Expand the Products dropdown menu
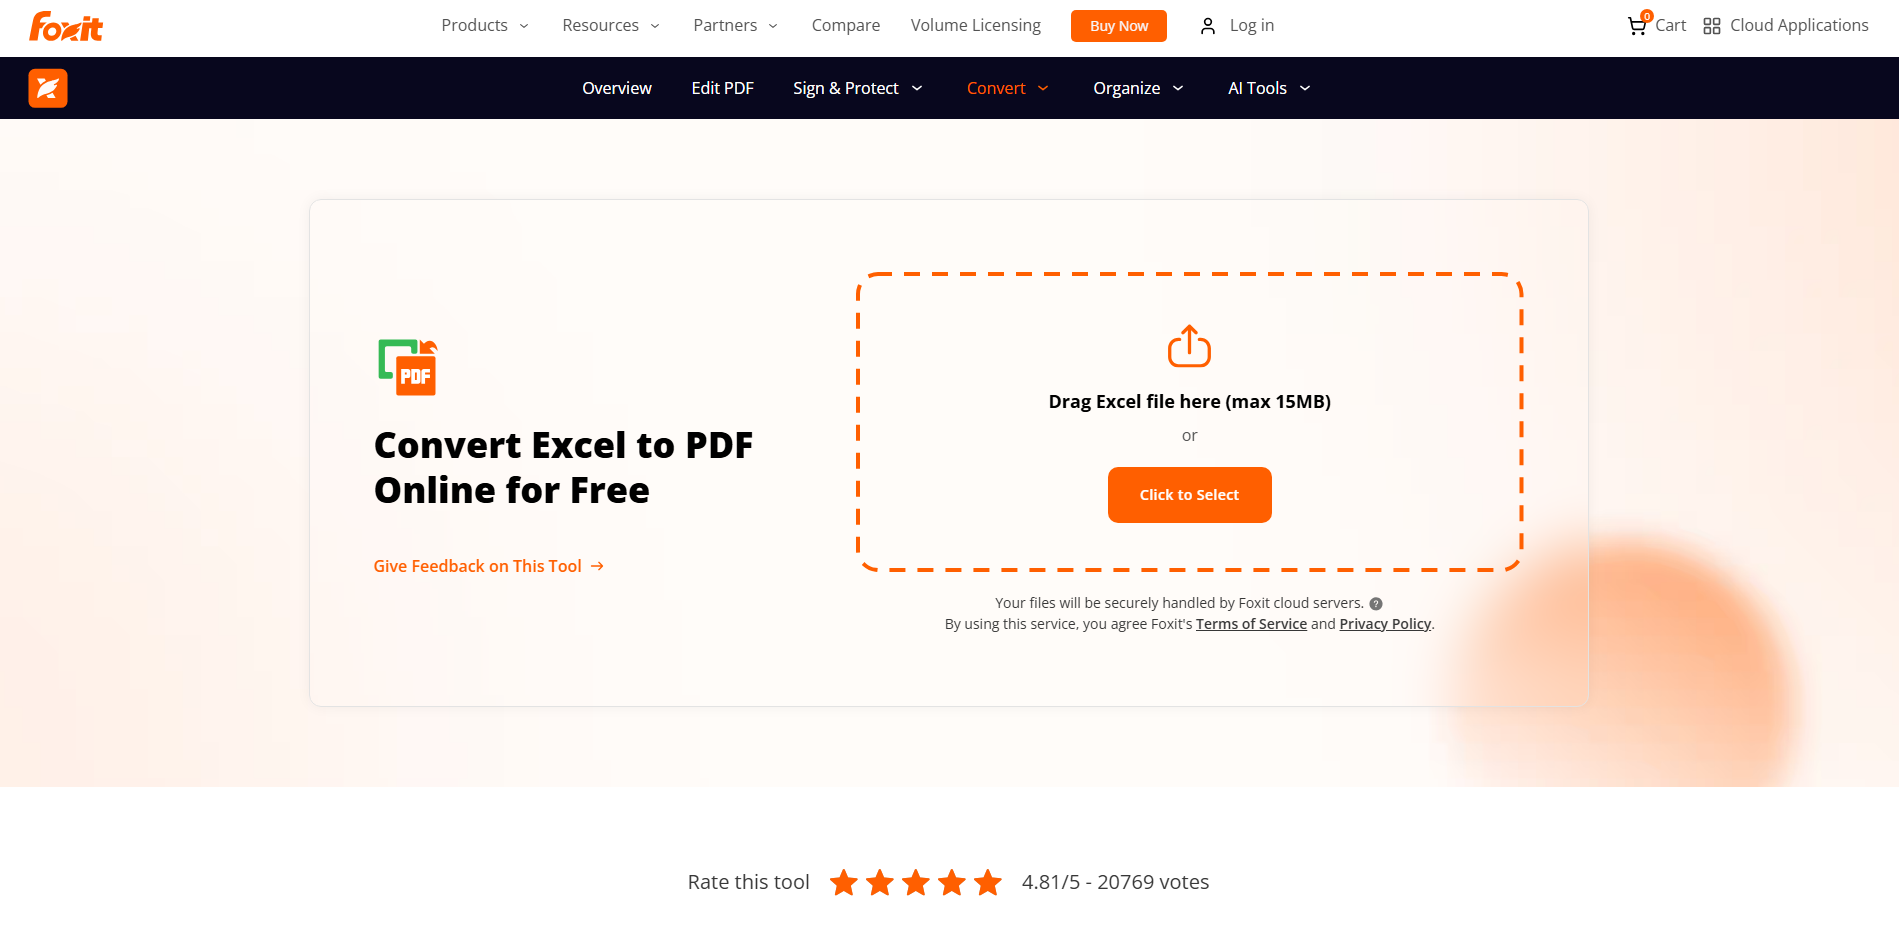Image resolution: width=1899 pixels, height=943 pixels. [485, 26]
